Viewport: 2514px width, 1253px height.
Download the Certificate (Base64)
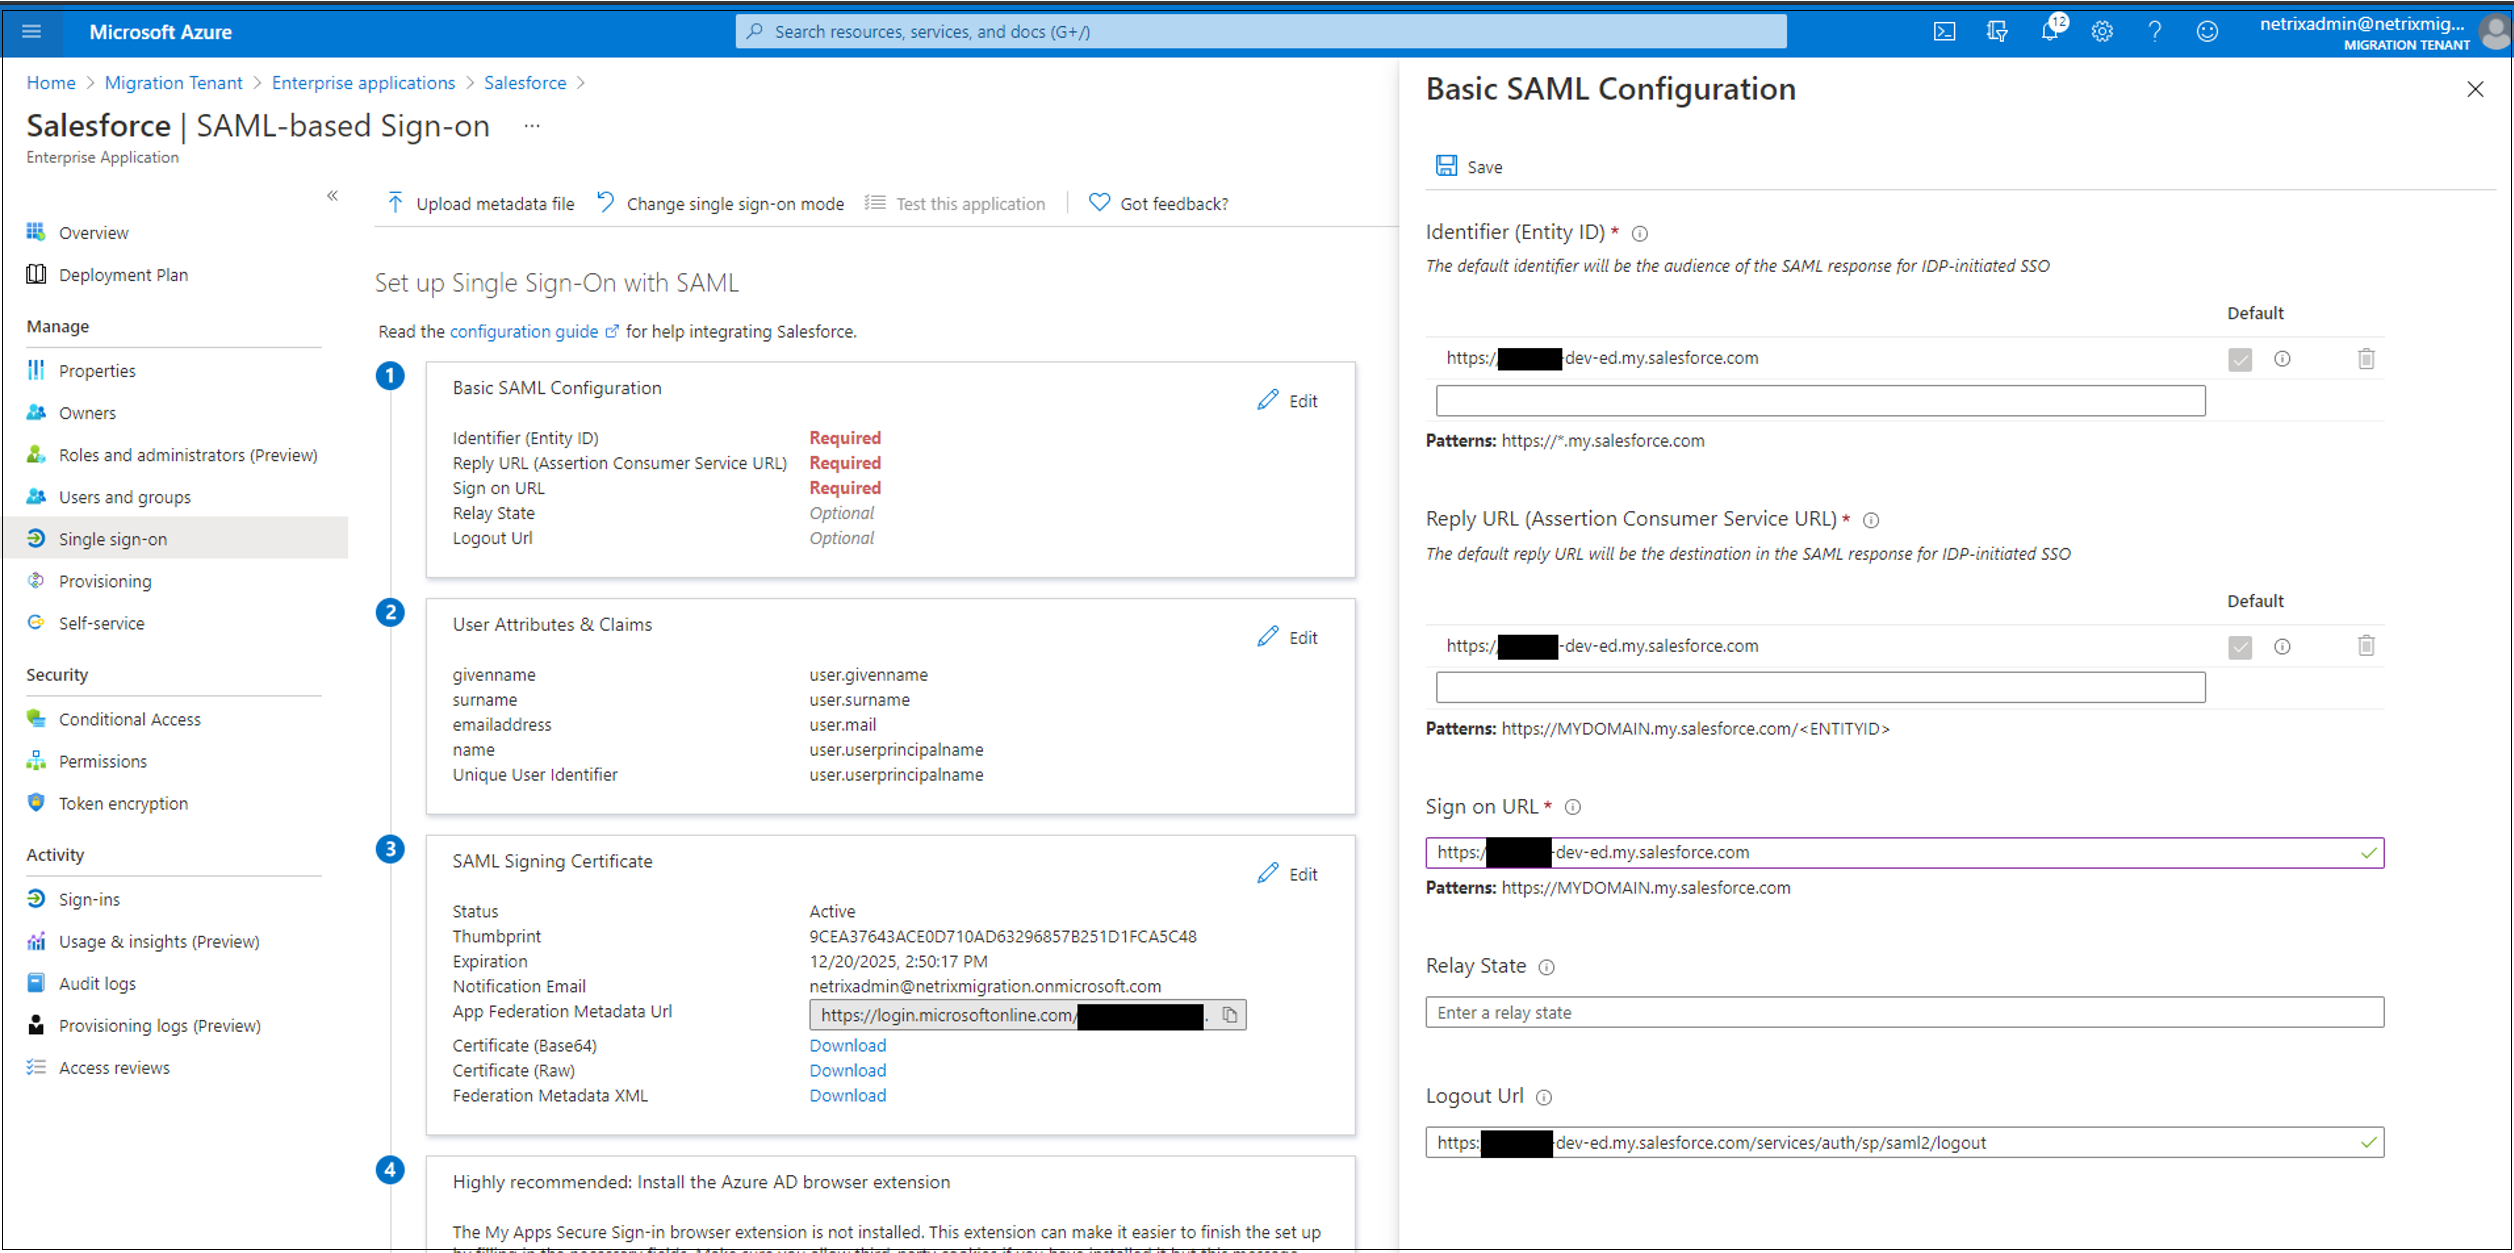[x=848, y=1045]
